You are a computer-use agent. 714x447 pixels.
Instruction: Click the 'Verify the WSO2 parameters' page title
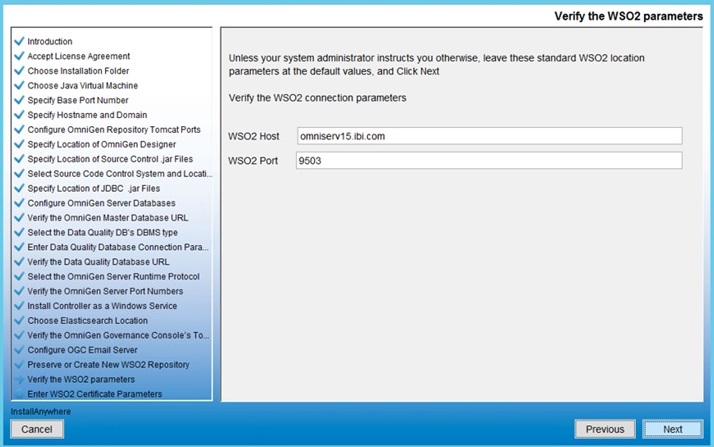(628, 16)
